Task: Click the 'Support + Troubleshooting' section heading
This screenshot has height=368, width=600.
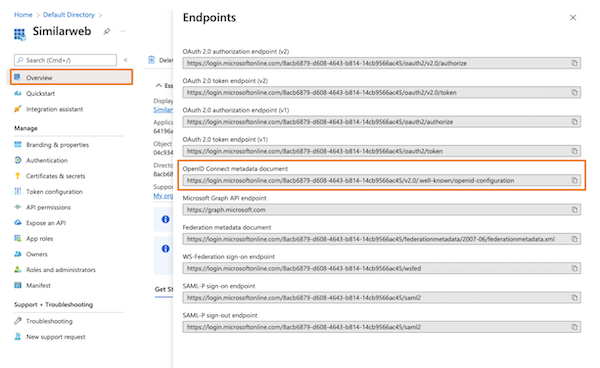Action: tap(54, 304)
